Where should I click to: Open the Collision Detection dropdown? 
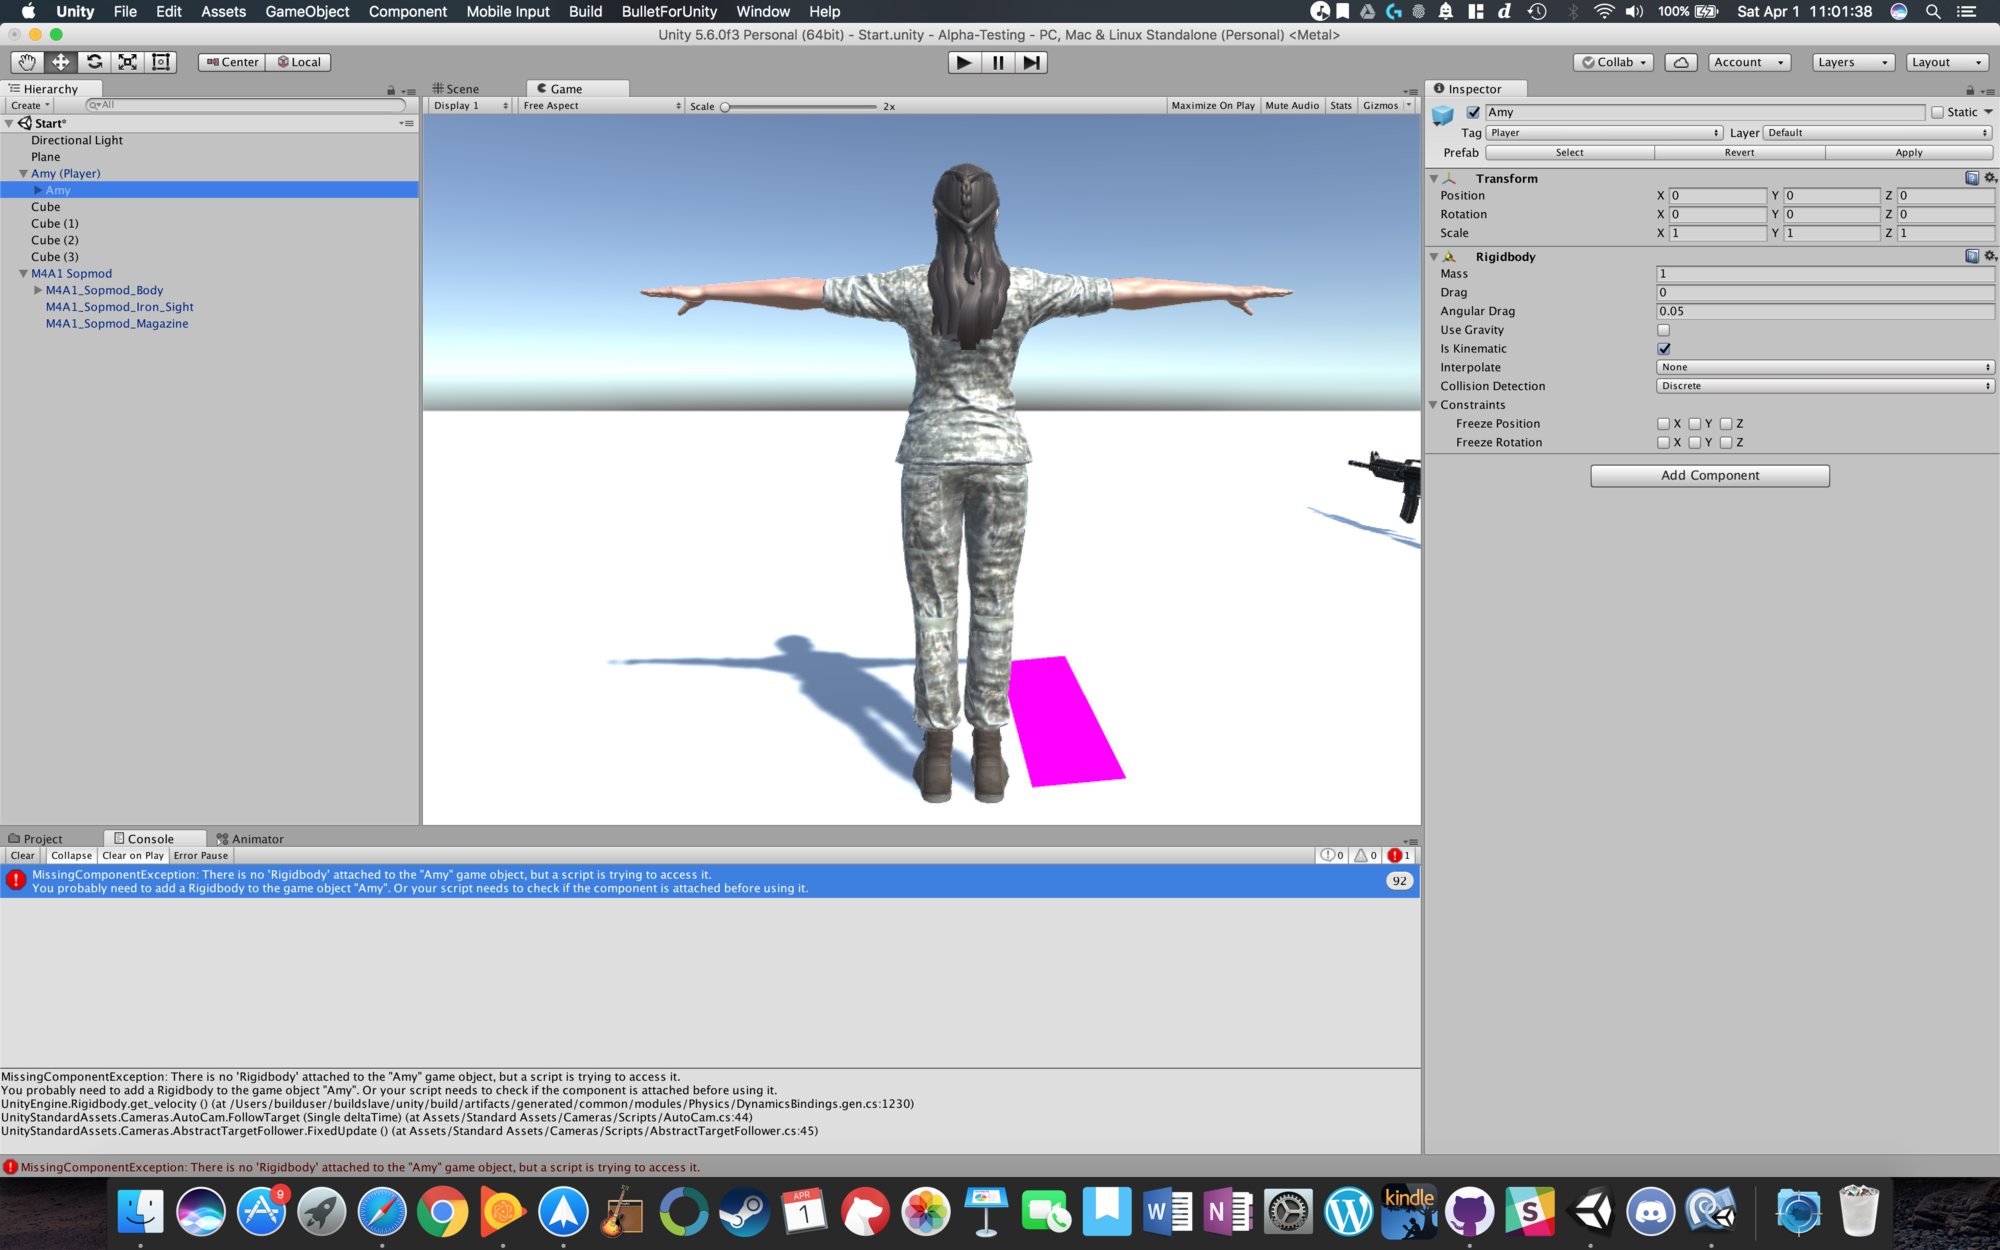point(1824,386)
